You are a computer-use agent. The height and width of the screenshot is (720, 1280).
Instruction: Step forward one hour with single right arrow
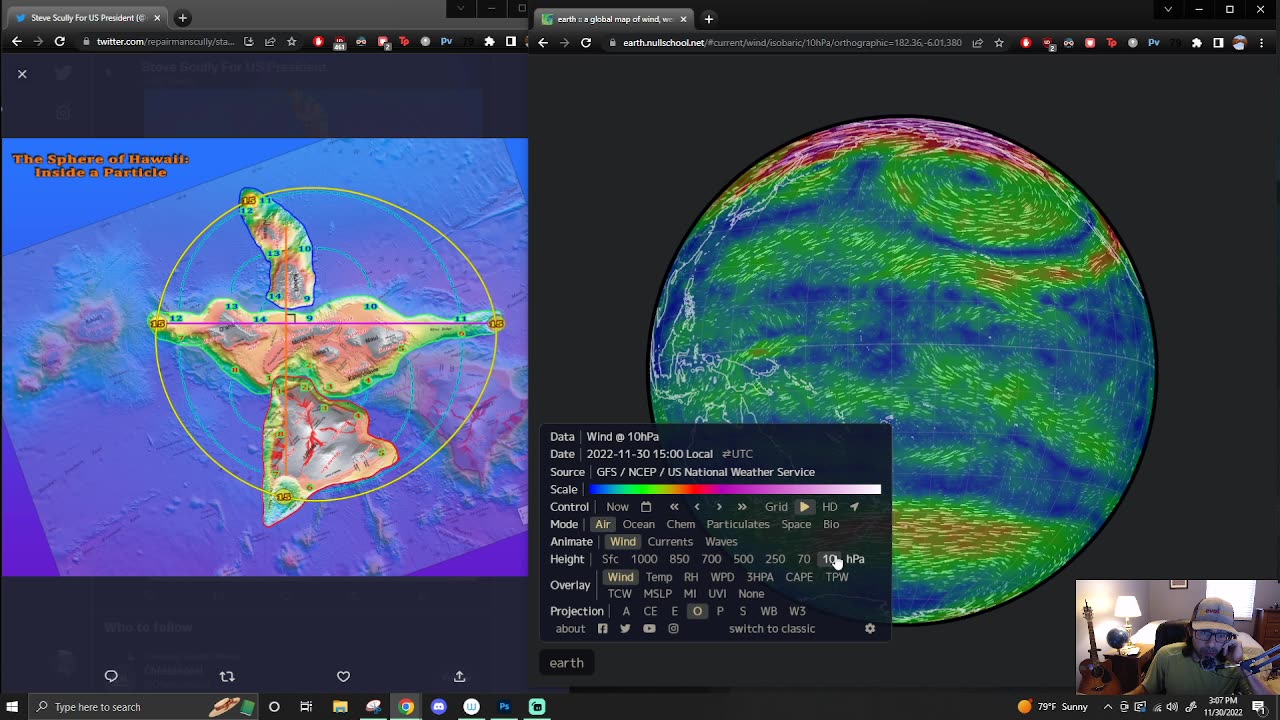coord(719,507)
